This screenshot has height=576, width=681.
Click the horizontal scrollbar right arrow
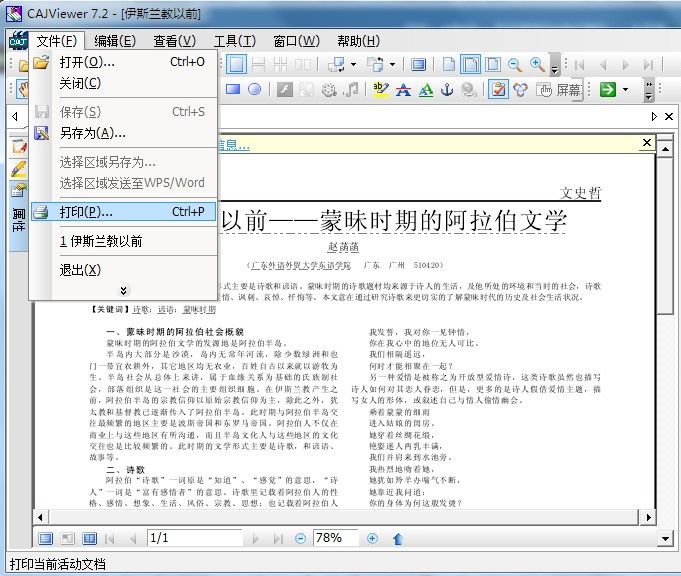tap(648, 517)
